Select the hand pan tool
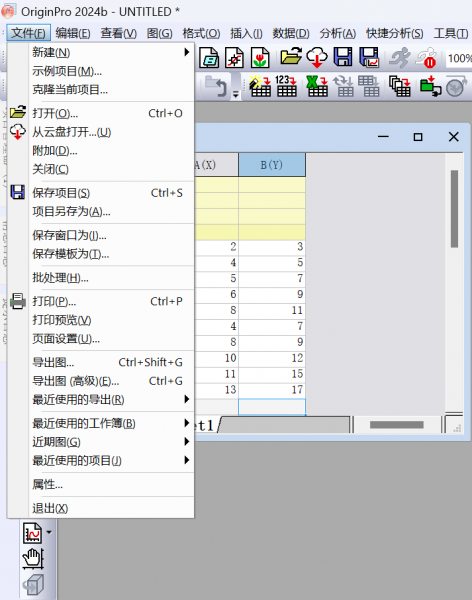This screenshot has width=472, height=600. point(33,559)
